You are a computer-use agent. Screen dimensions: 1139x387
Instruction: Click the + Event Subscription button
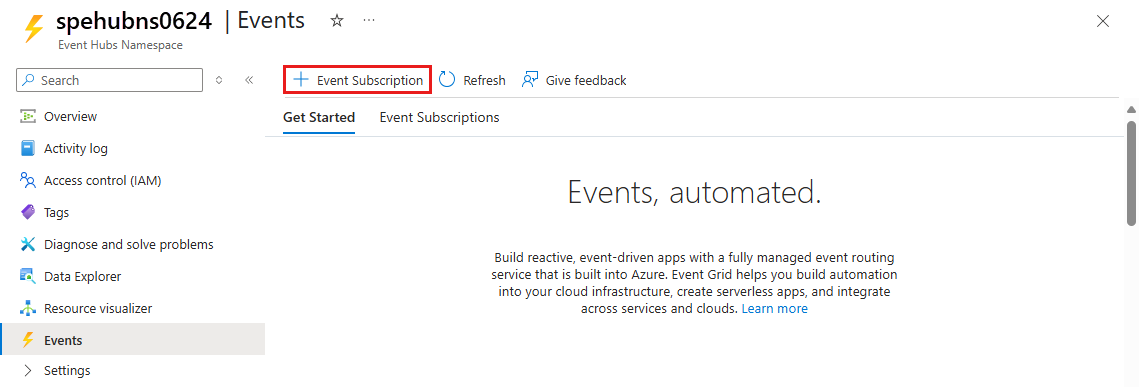[357, 80]
